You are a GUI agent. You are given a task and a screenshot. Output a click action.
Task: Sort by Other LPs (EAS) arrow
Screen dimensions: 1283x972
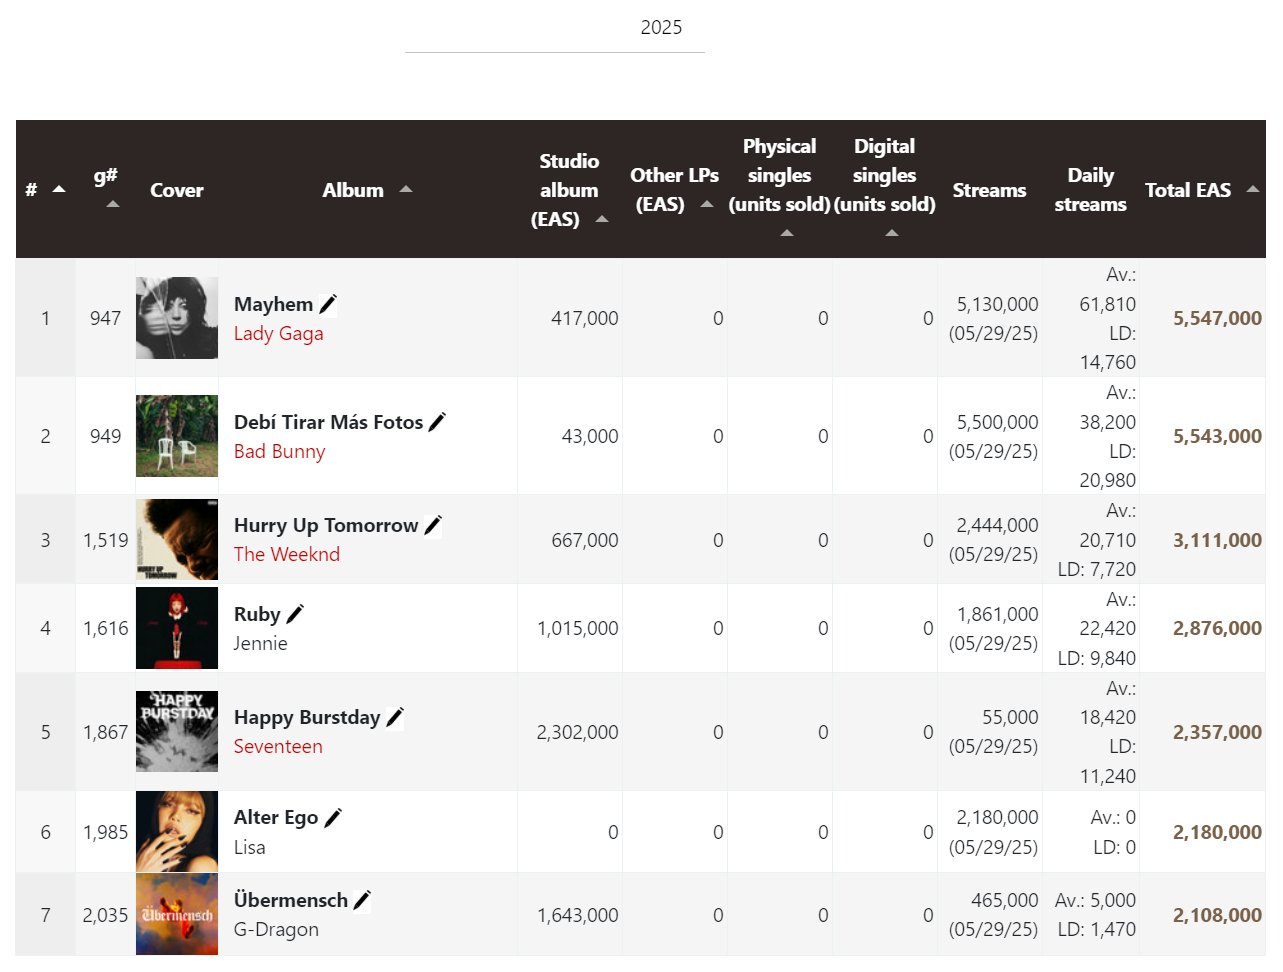(x=707, y=204)
